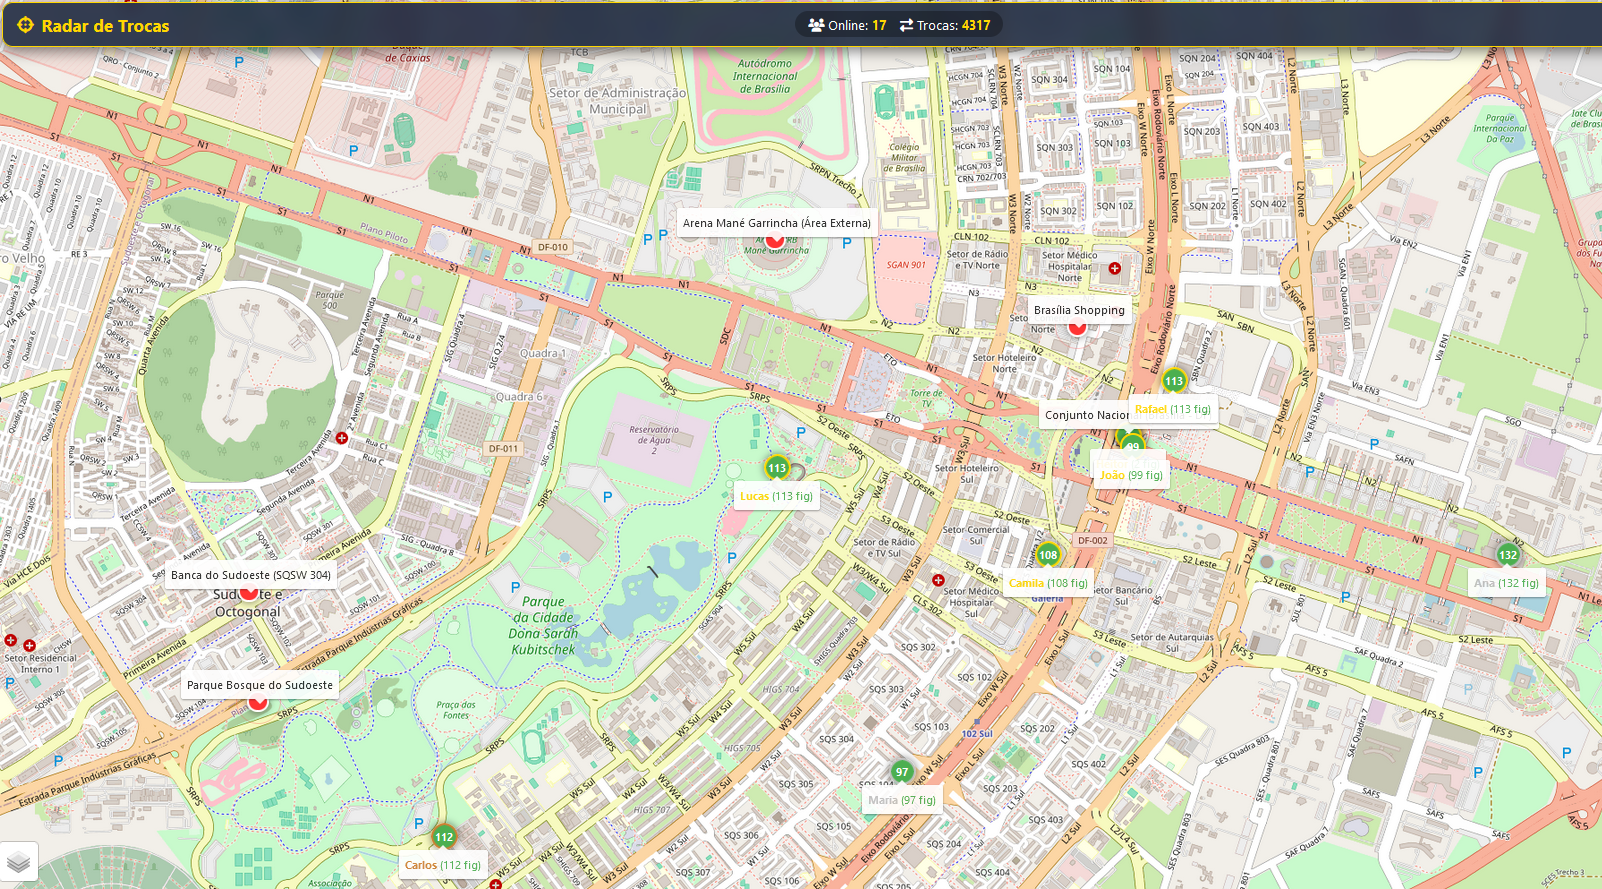Image resolution: width=1602 pixels, height=889 pixels.
Task: Click the red pin at Arena Mané Garrincha
Action: click(774, 241)
